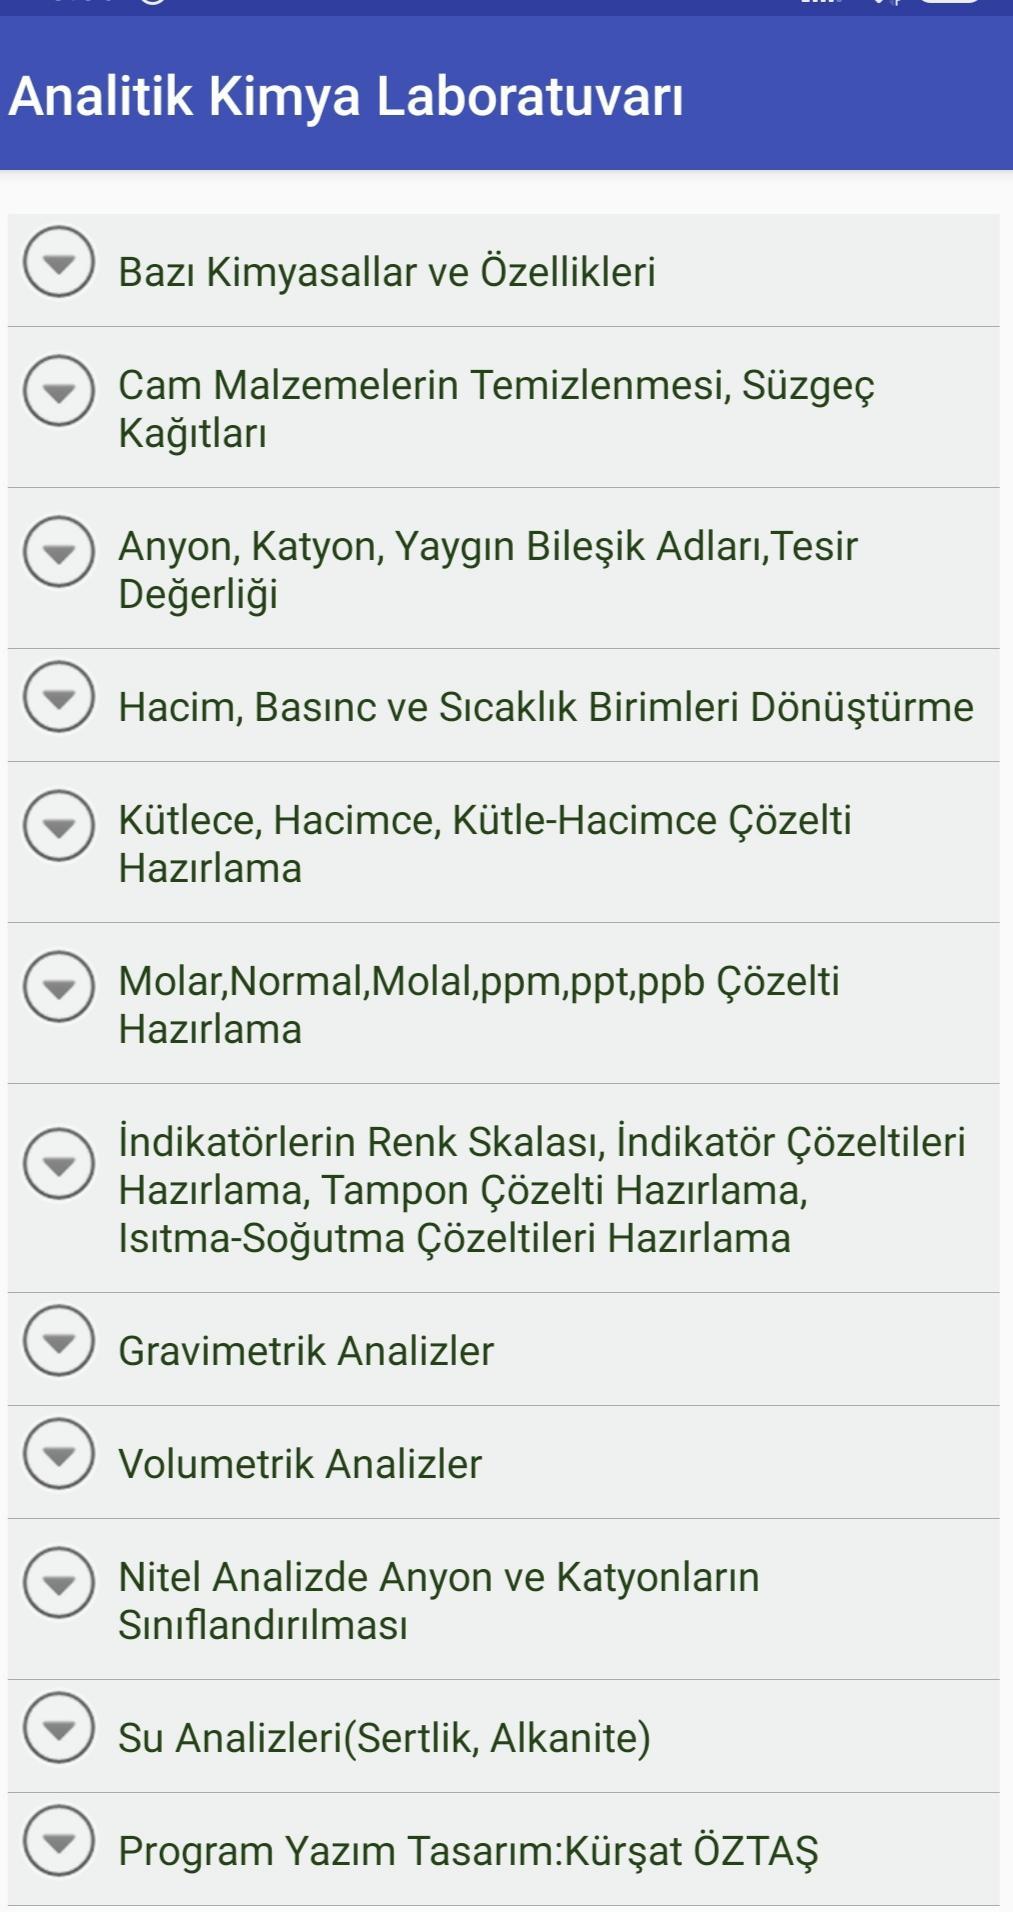The height and width of the screenshot is (1912, 1013).
Task: Expand arrow by Program Yazım Tasarım
Action: pos(59,1841)
